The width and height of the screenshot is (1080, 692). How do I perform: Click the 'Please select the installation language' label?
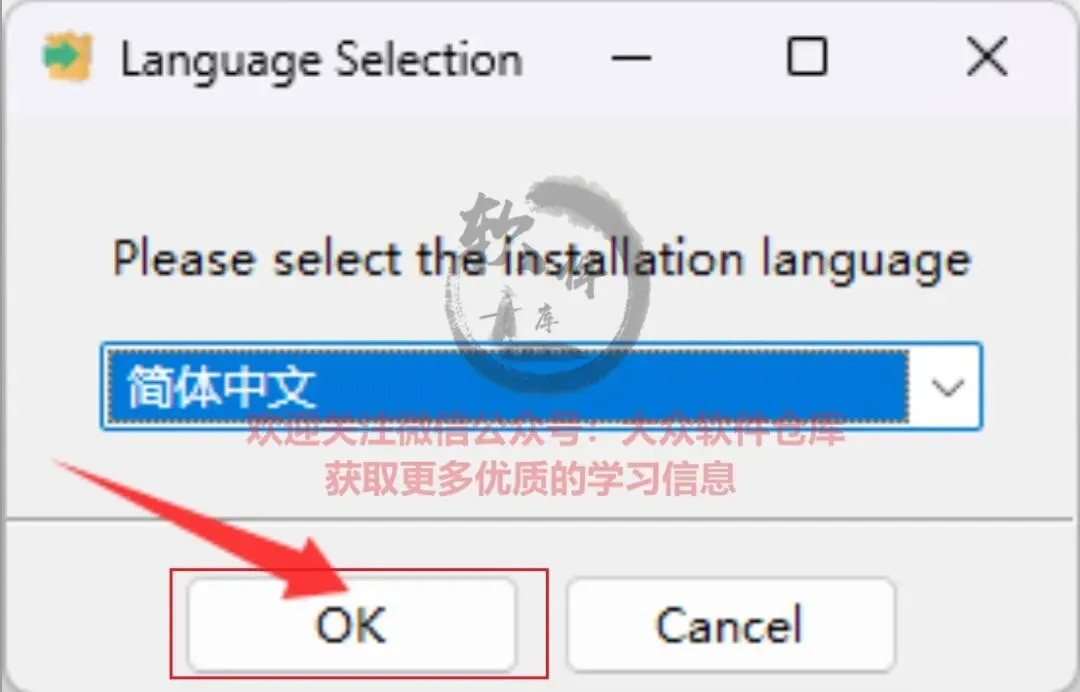[x=542, y=260]
